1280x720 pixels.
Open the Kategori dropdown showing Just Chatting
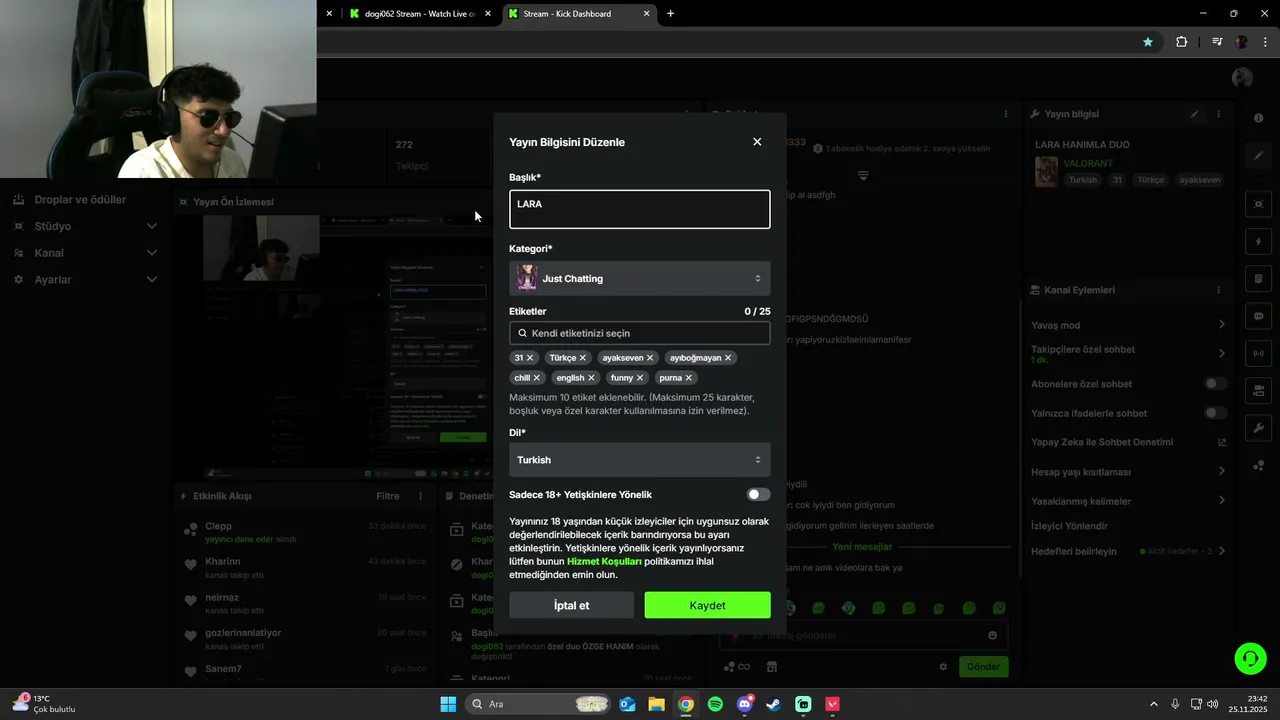[x=640, y=279]
